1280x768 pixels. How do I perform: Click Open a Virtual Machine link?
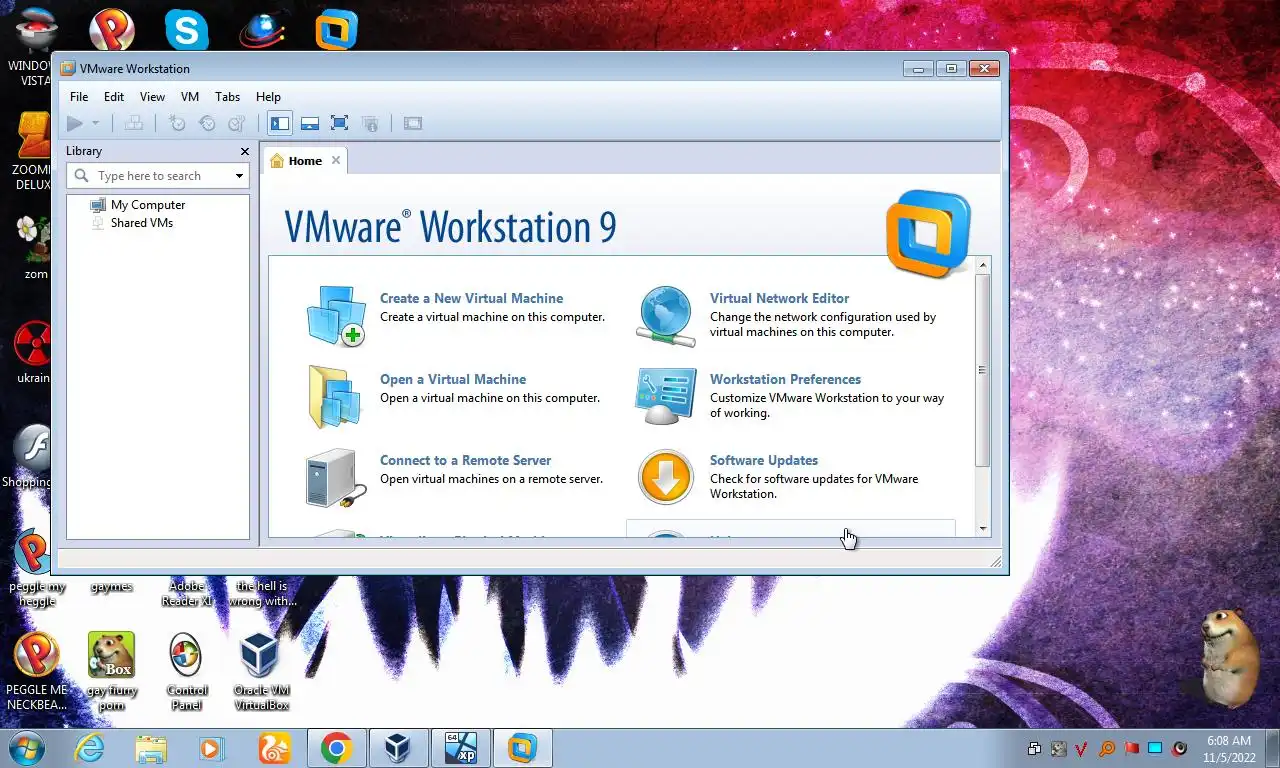[453, 379]
